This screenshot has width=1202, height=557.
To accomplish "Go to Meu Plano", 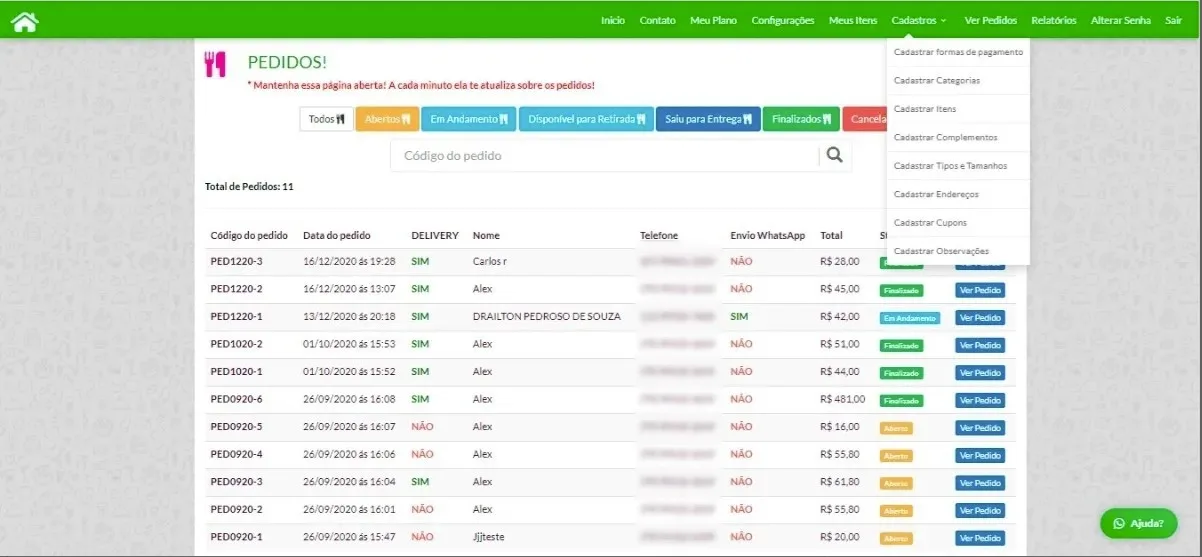I will [x=713, y=20].
